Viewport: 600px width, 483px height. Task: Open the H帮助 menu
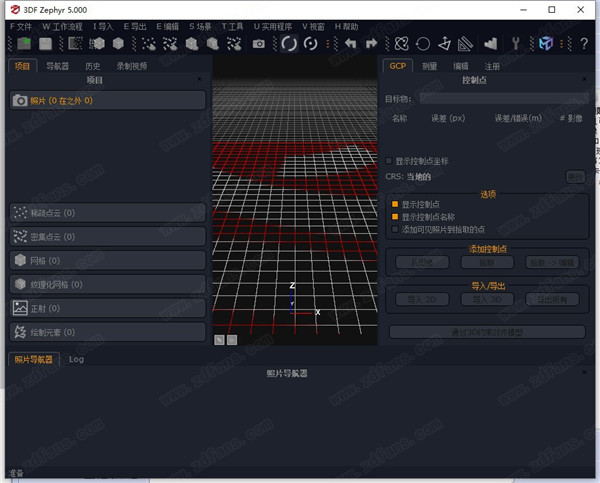tap(346, 26)
